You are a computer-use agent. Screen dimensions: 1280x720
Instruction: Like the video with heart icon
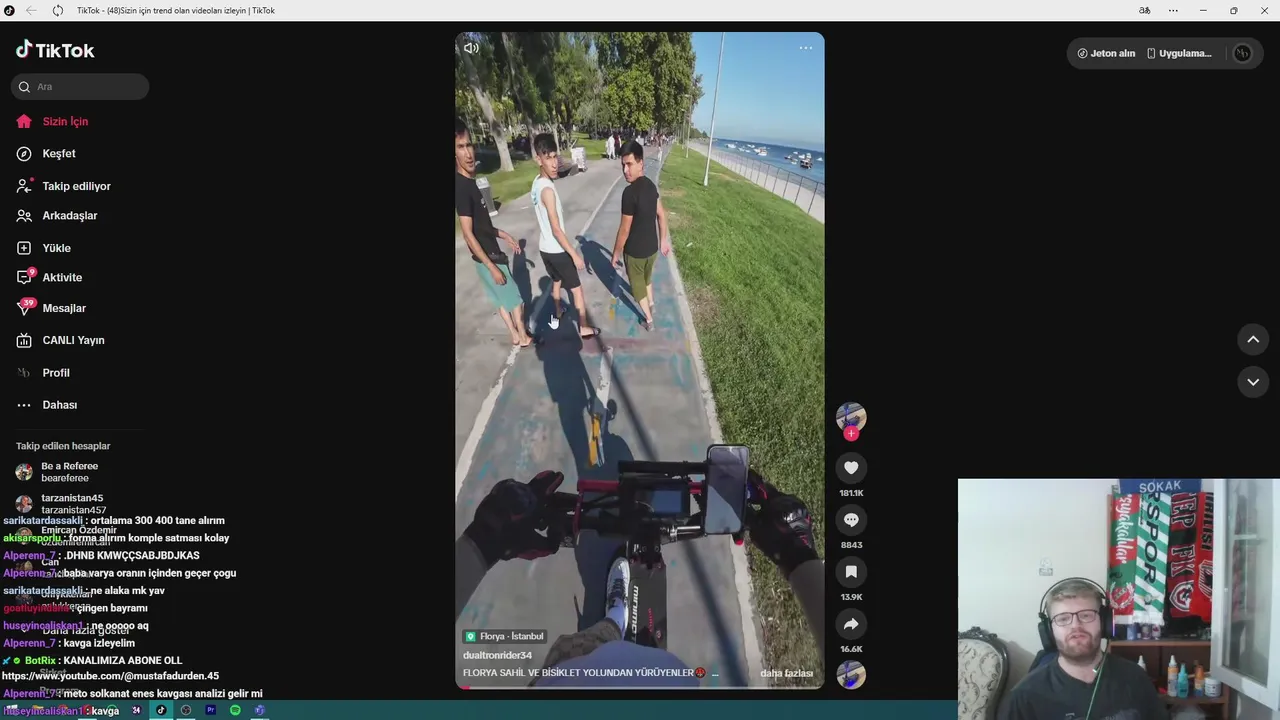point(851,467)
